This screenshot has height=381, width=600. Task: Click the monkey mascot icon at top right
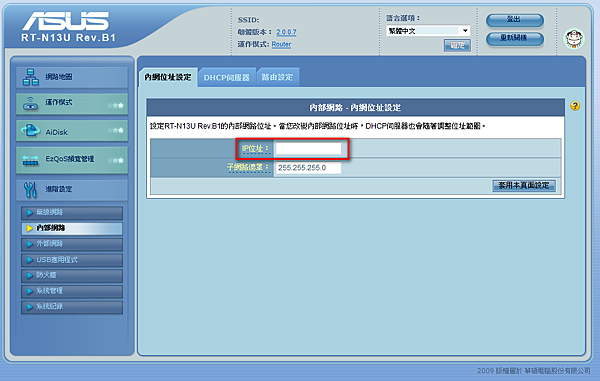coord(574,38)
